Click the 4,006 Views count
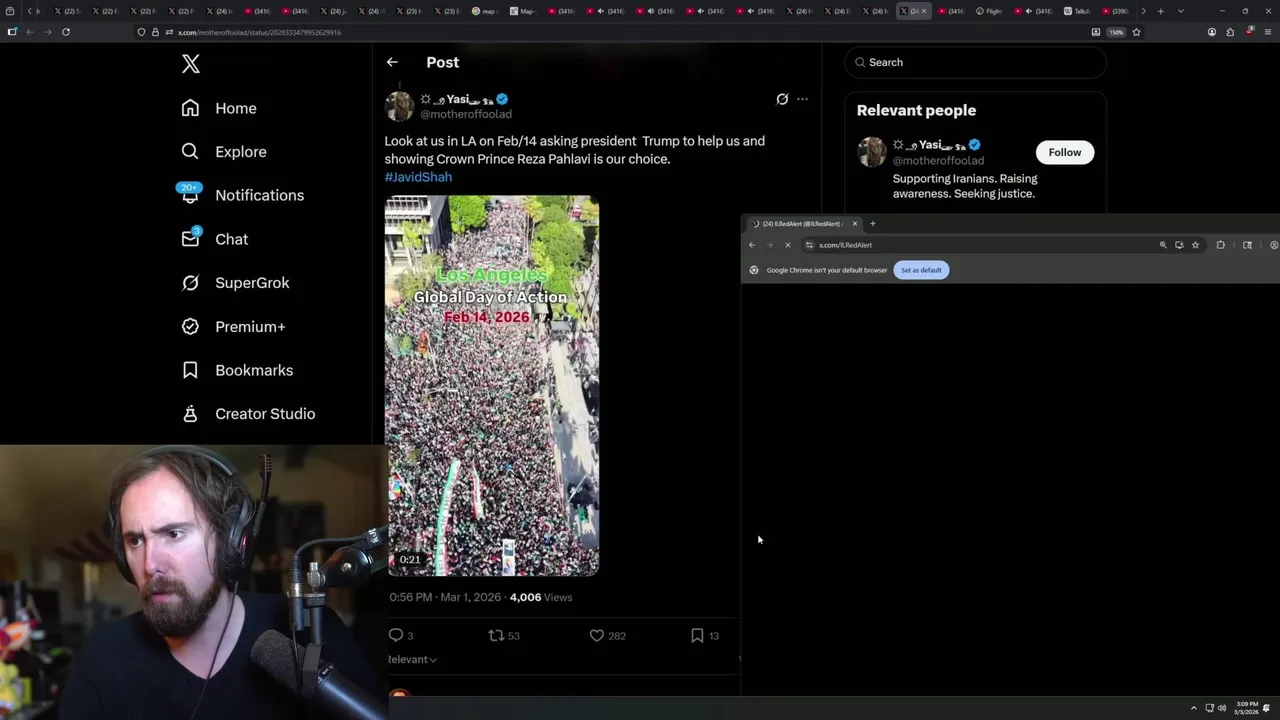Image resolution: width=1280 pixels, height=720 pixels. [x=541, y=597]
